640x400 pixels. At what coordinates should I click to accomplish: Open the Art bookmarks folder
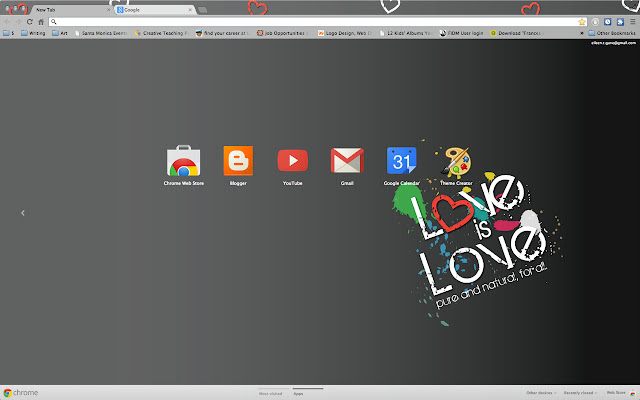(60, 33)
